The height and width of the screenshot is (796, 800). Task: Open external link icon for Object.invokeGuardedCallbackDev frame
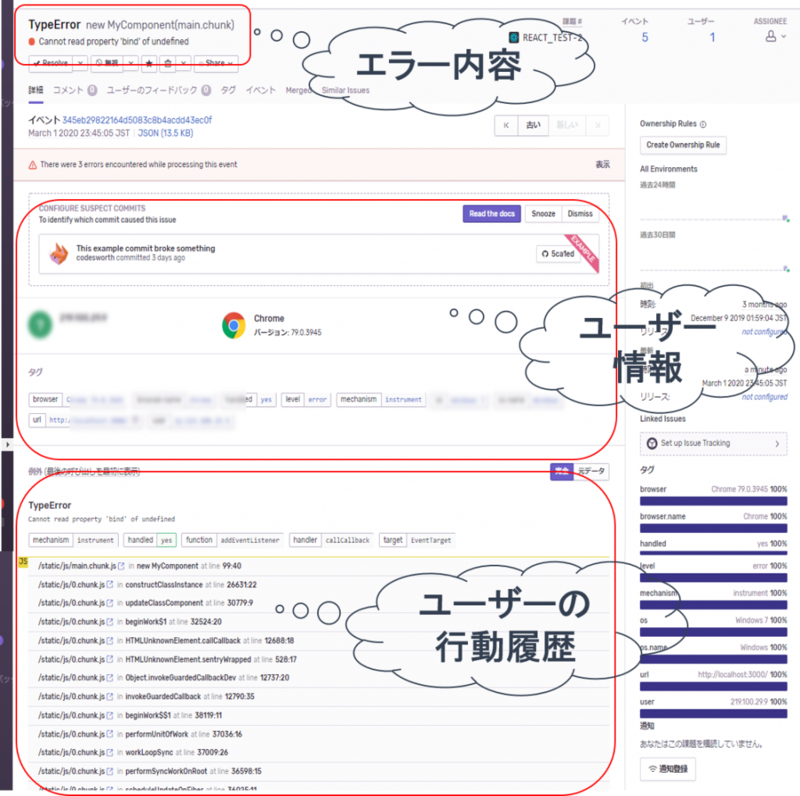110,678
